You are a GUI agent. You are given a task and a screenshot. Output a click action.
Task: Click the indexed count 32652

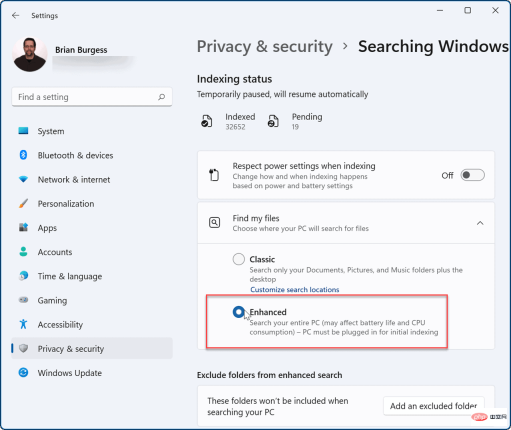tap(235, 127)
